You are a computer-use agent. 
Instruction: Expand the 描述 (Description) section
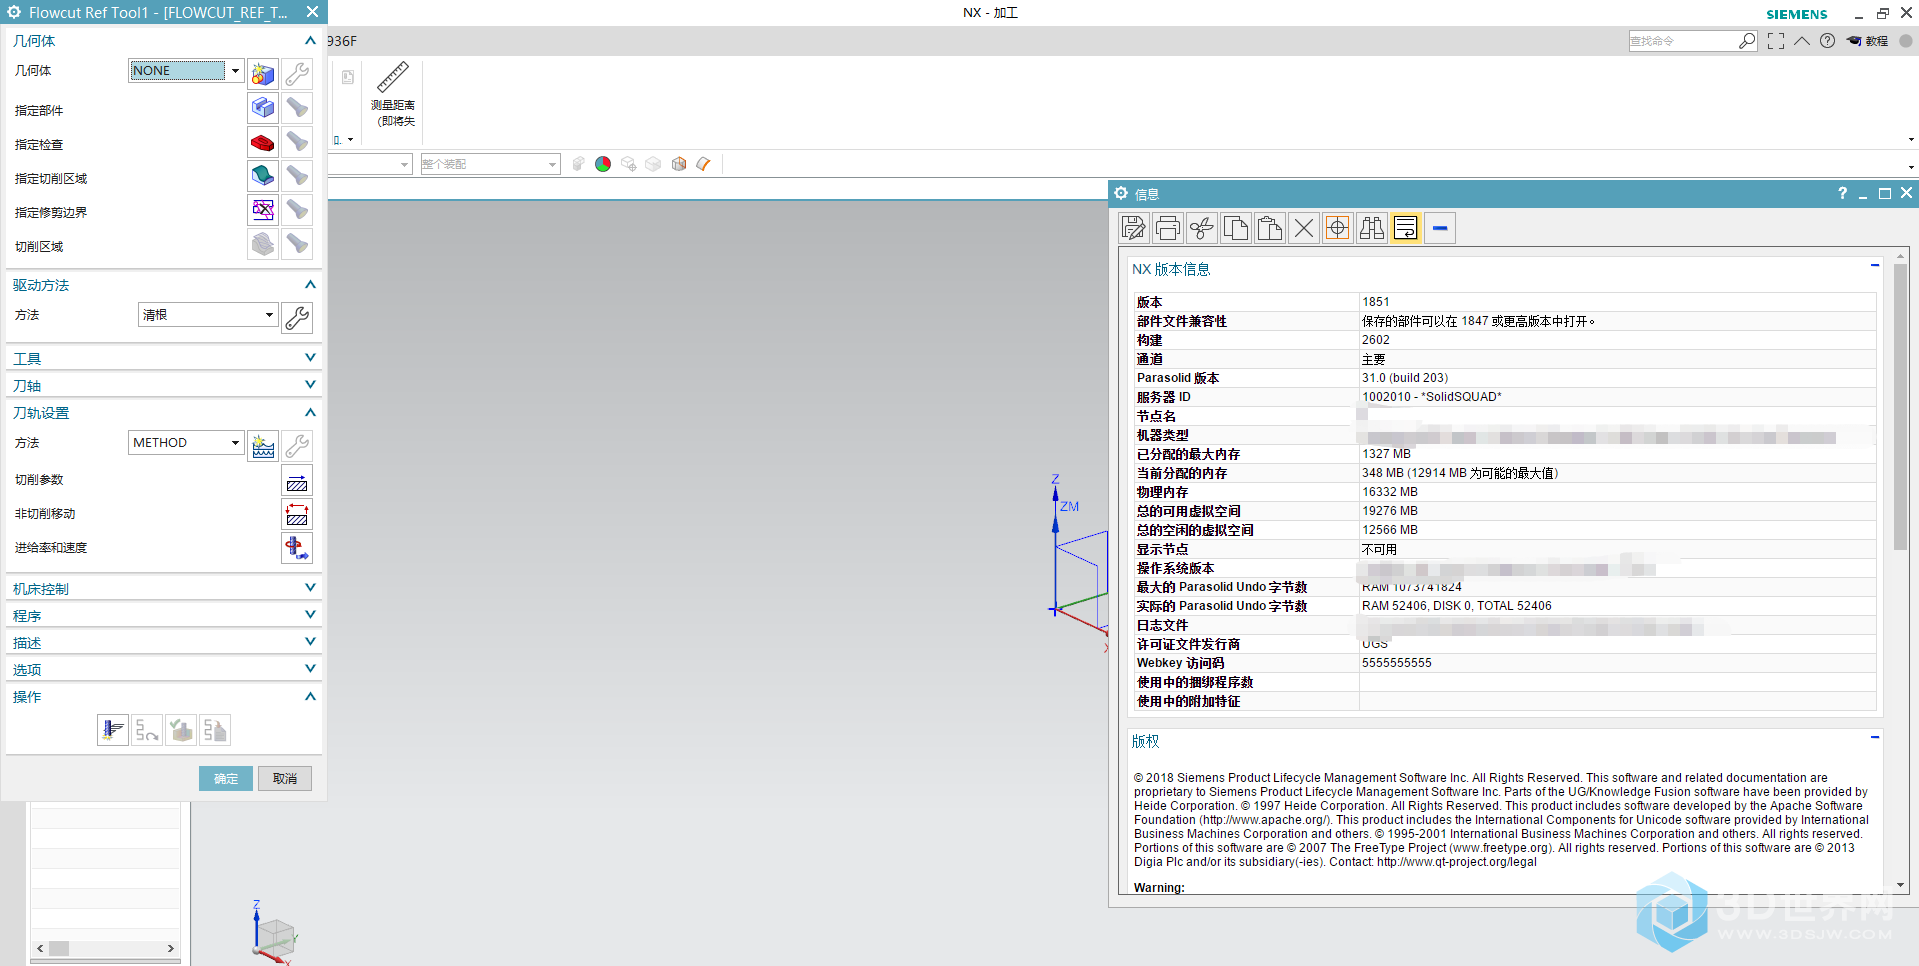(x=310, y=642)
